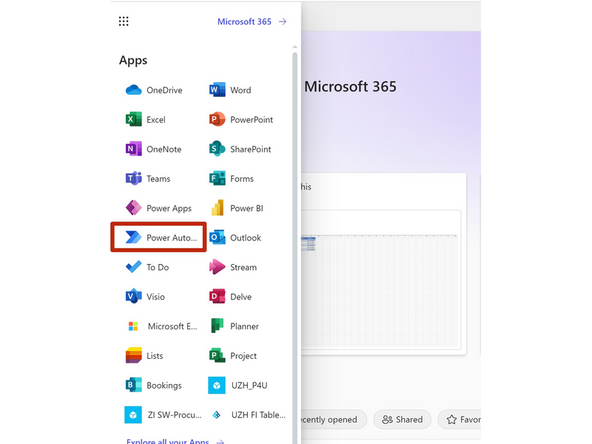Open the OneDrive app
592x444 pixels.
[x=154, y=90]
